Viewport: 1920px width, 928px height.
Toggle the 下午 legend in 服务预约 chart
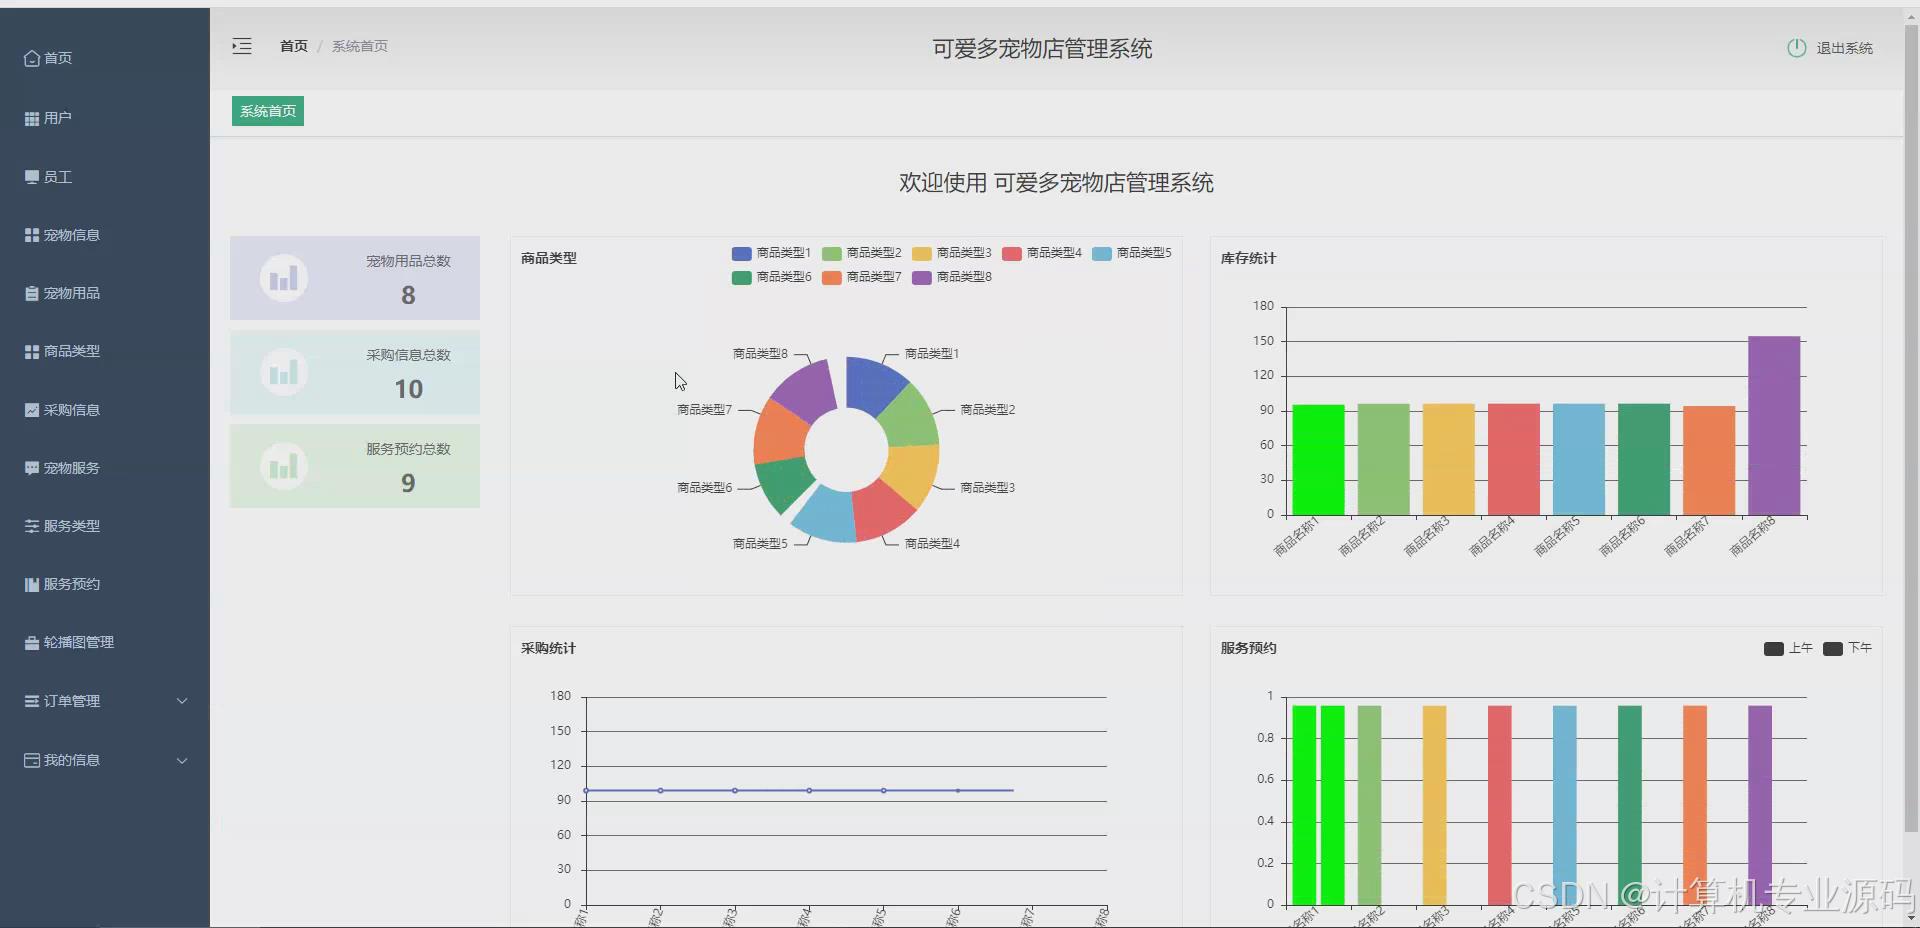(x=1849, y=648)
